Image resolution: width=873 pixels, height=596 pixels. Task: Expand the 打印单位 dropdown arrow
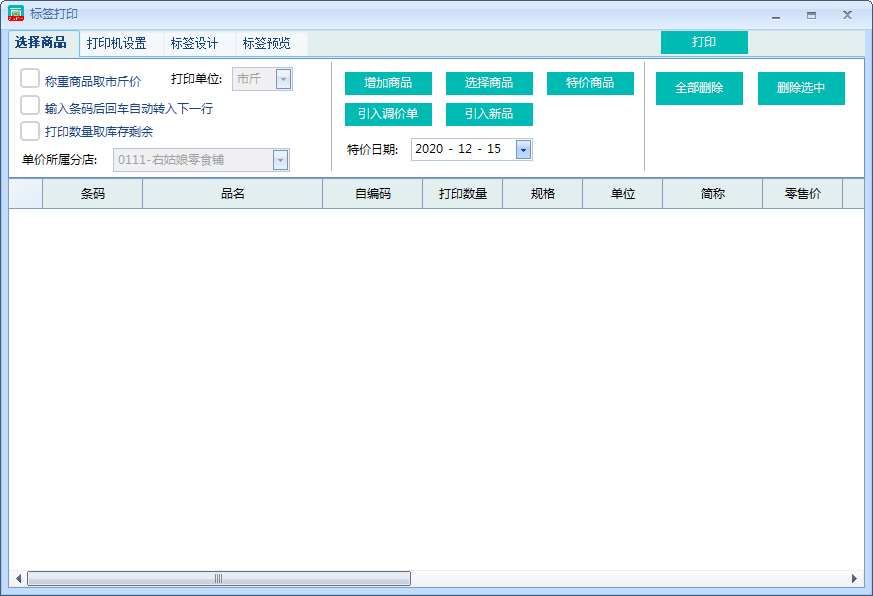[x=283, y=79]
